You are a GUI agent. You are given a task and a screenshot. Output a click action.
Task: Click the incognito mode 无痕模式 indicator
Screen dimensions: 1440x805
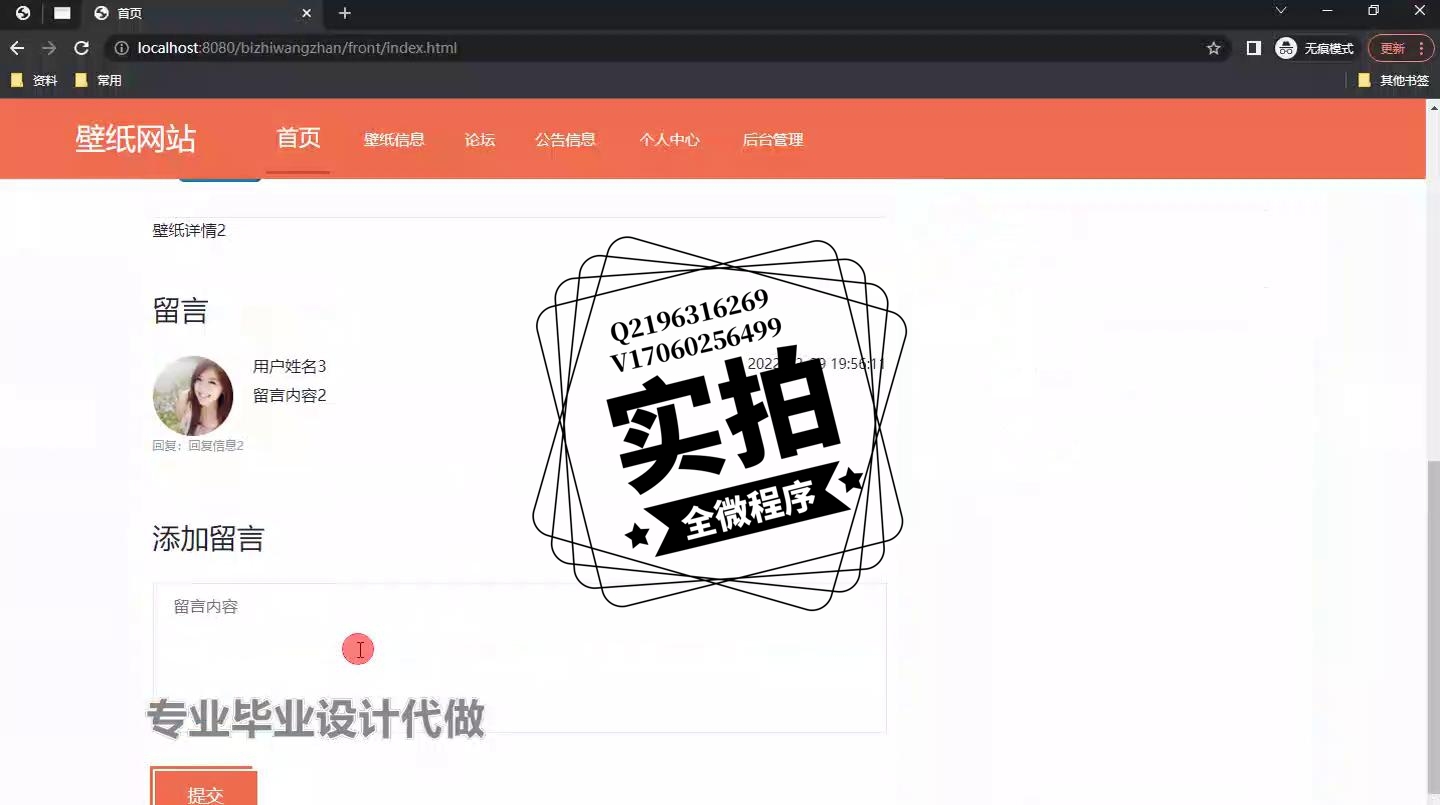pyautogui.click(x=1316, y=48)
